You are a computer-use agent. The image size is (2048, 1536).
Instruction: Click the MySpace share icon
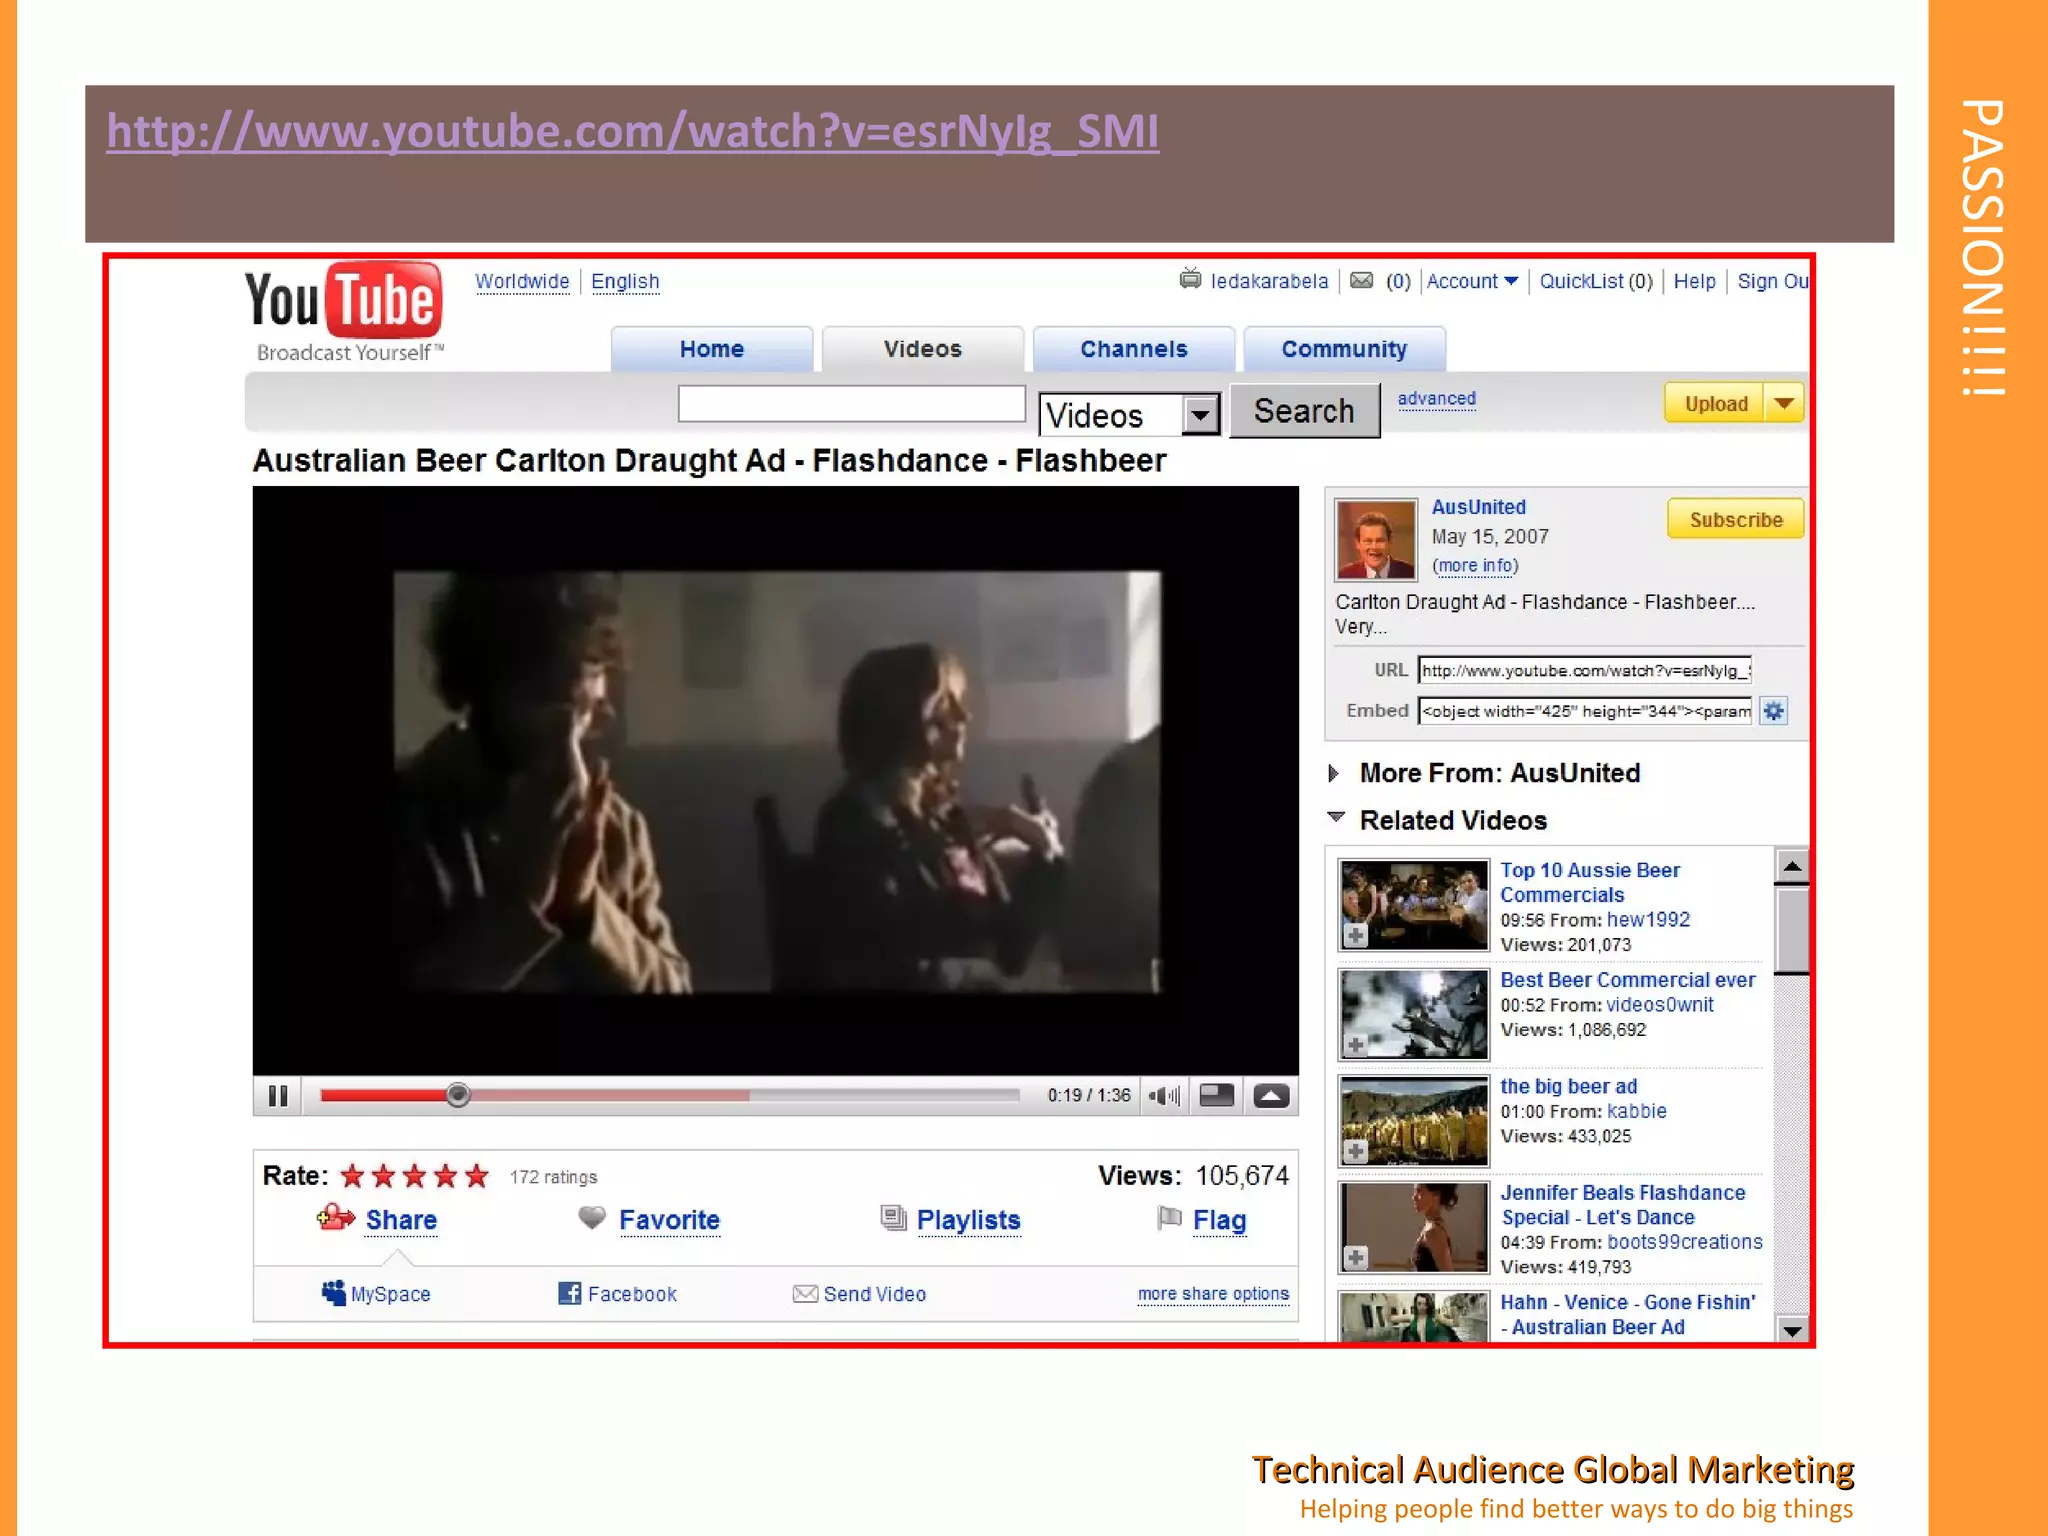point(333,1293)
